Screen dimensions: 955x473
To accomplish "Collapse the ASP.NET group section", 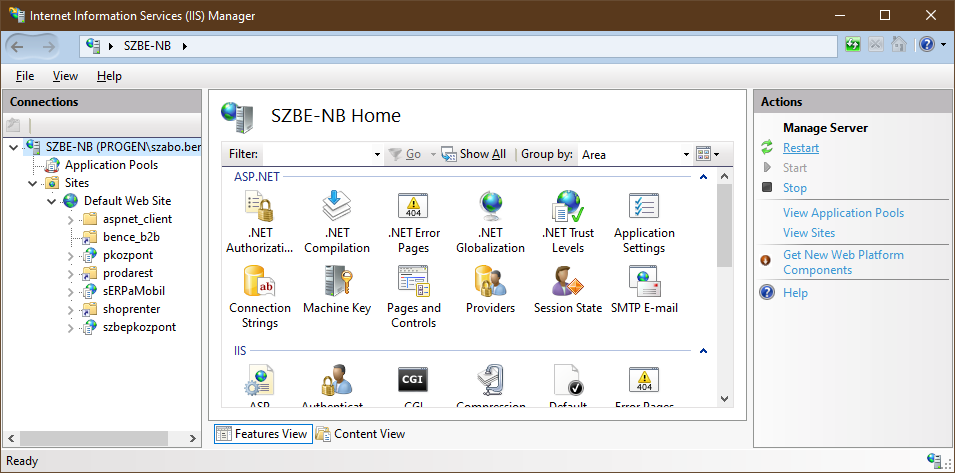I will click(703, 177).
